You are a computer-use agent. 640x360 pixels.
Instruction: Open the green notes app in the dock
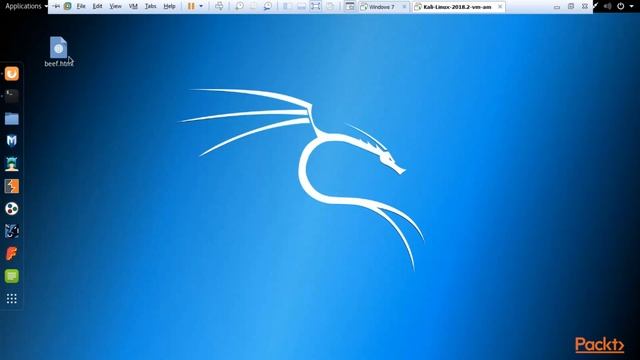coord(12,276)
